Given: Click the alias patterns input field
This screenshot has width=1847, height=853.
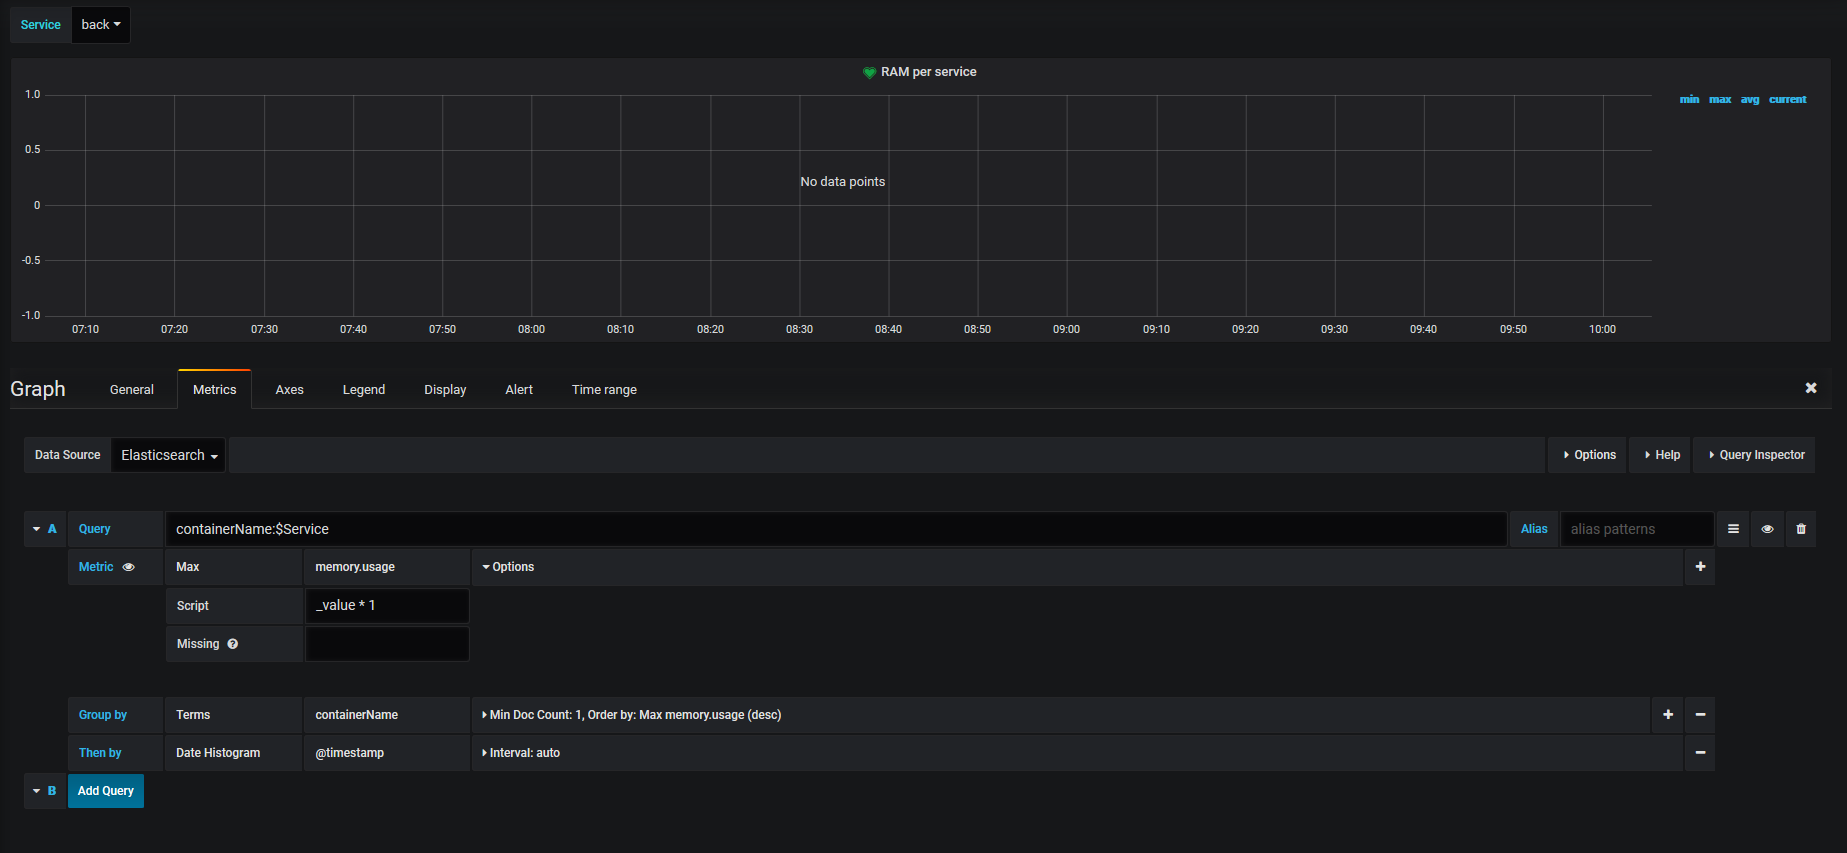Looking at the screenshot, I should tap(1637, 529).
